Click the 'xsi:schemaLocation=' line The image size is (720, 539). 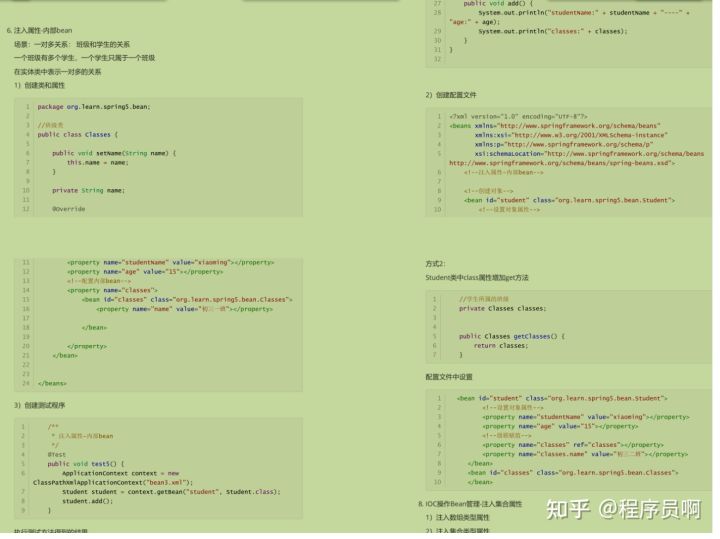[x=589, y=153]
